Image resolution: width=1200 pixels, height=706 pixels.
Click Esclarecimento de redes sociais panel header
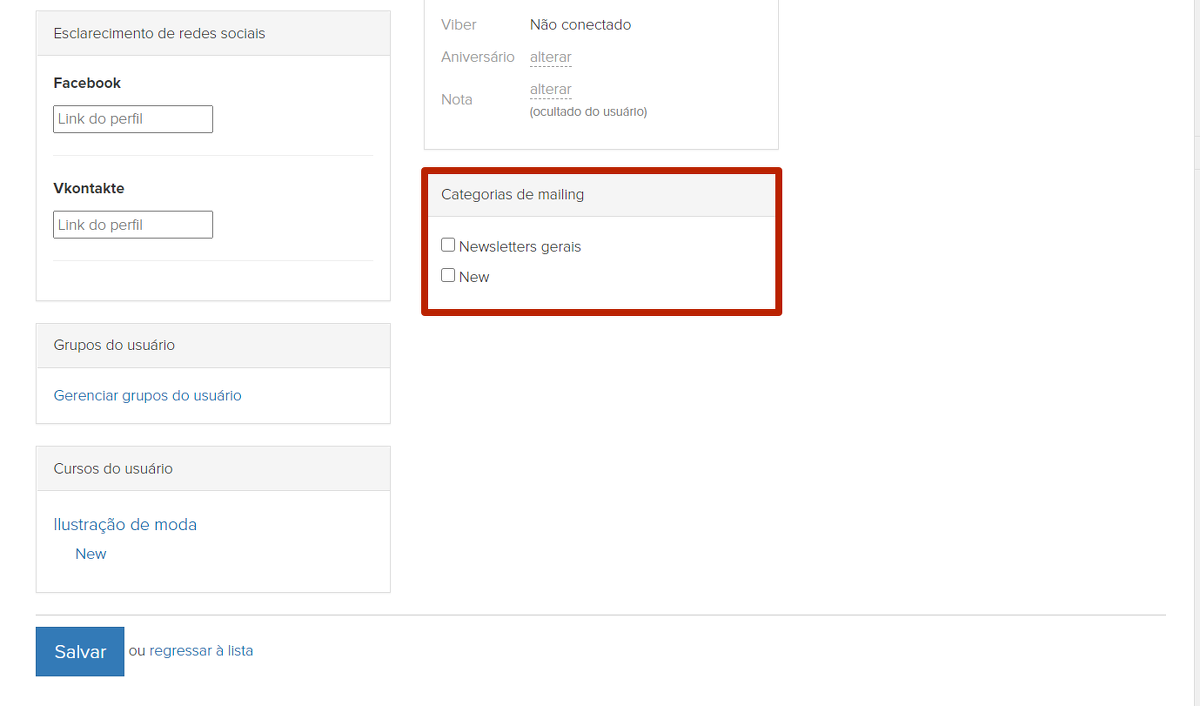click(x=159, y=33)
